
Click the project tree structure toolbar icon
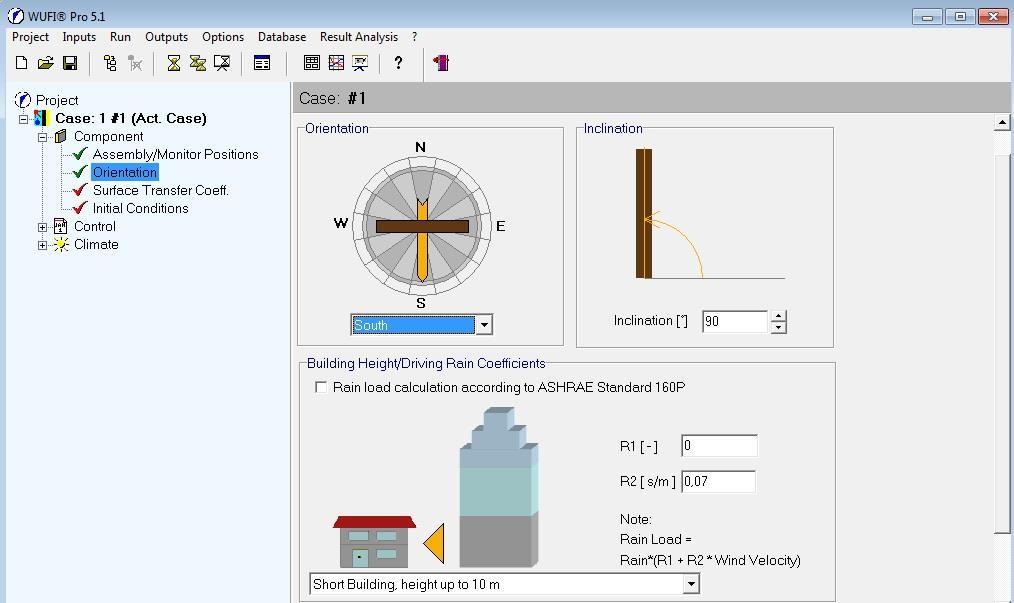tap(110, 63)
